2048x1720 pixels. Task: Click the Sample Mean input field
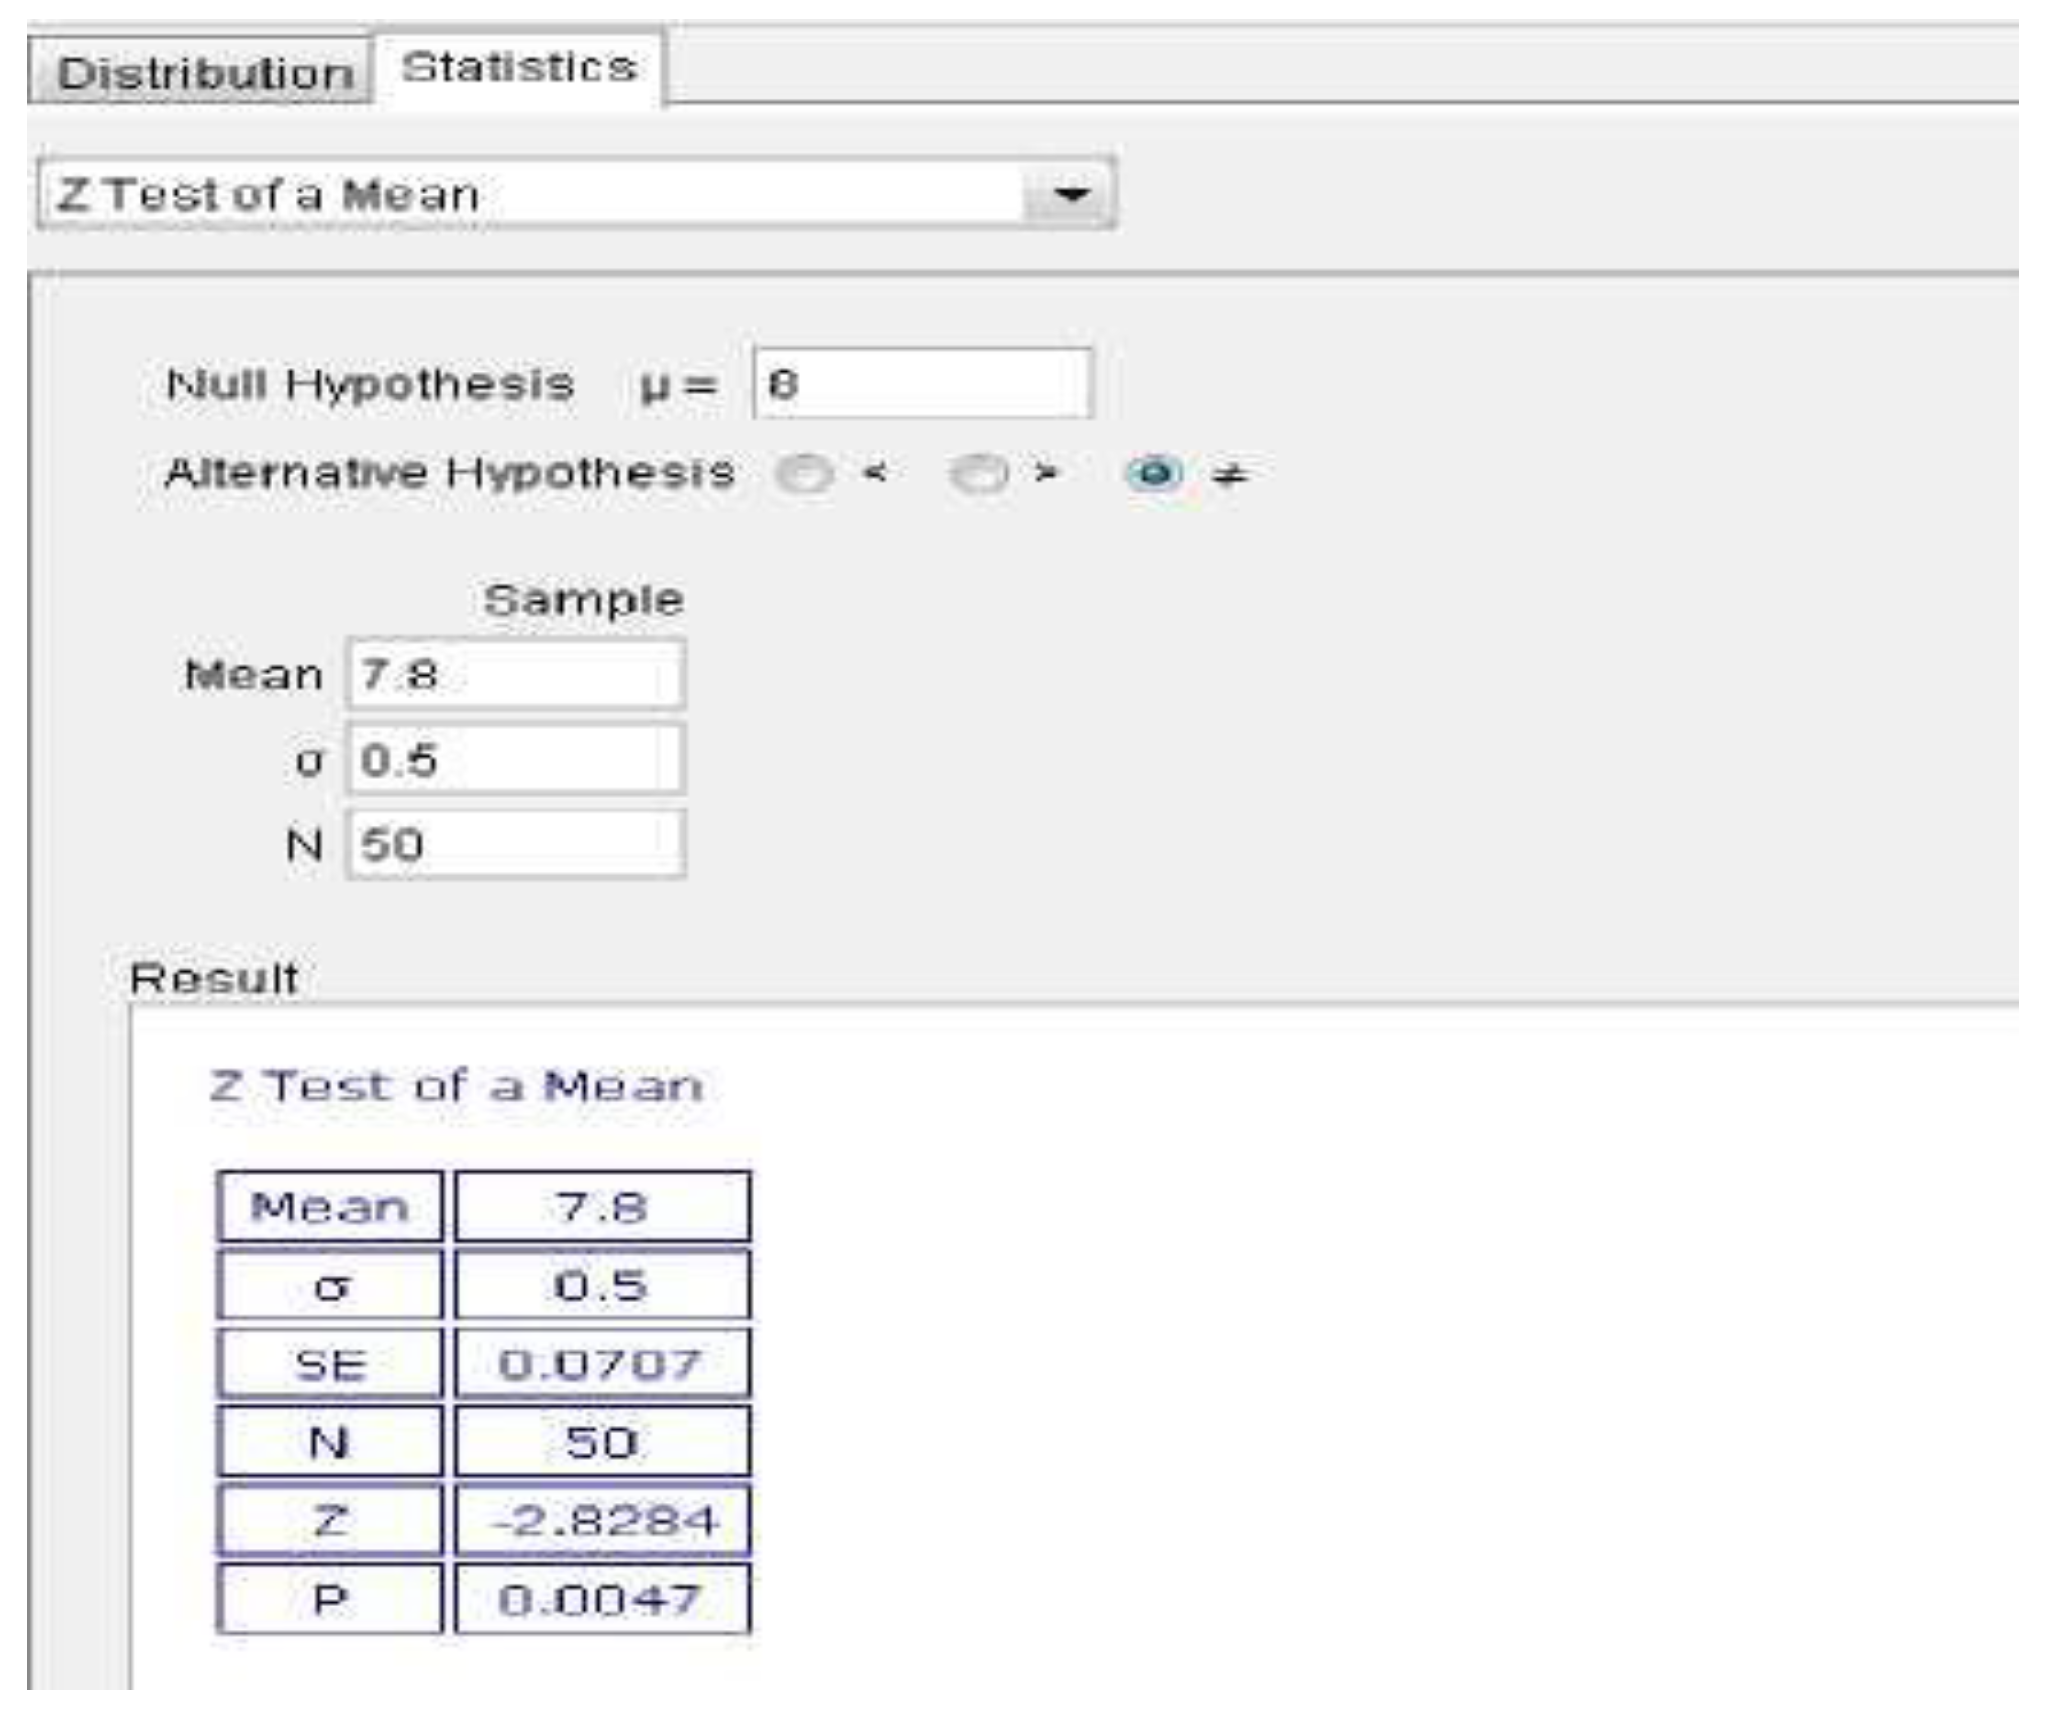(516, 675)
